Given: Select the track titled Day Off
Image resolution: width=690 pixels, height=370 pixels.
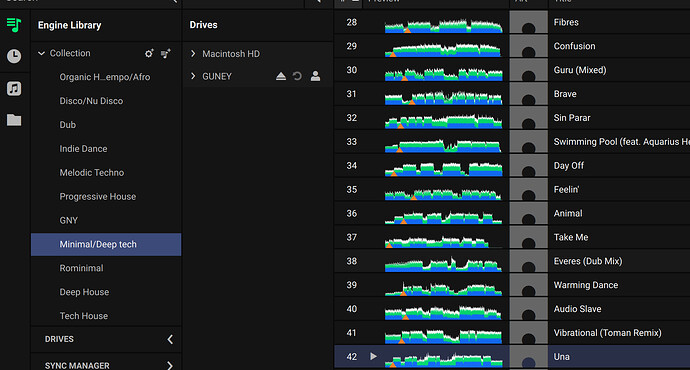Looking at the screenshot, I should [x=569, y=166].
